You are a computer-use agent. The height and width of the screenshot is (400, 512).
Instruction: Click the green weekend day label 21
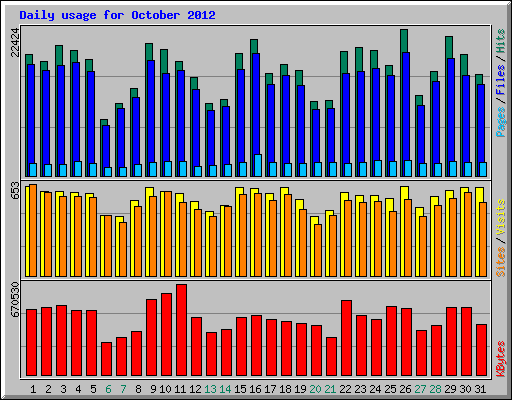click(x=330, y=389)
